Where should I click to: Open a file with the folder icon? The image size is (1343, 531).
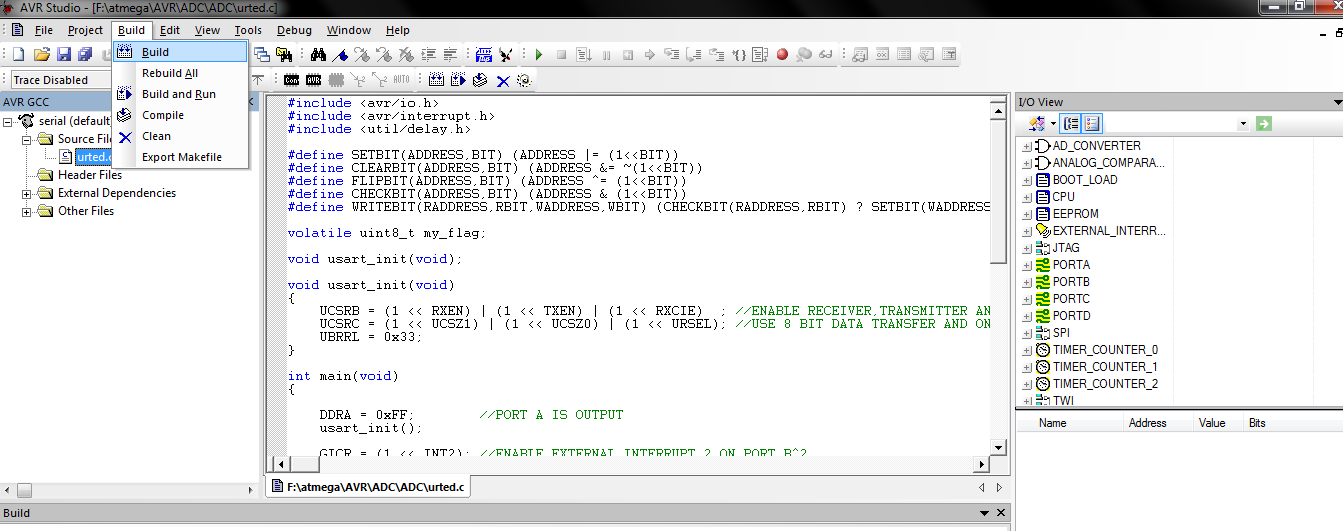41,54
